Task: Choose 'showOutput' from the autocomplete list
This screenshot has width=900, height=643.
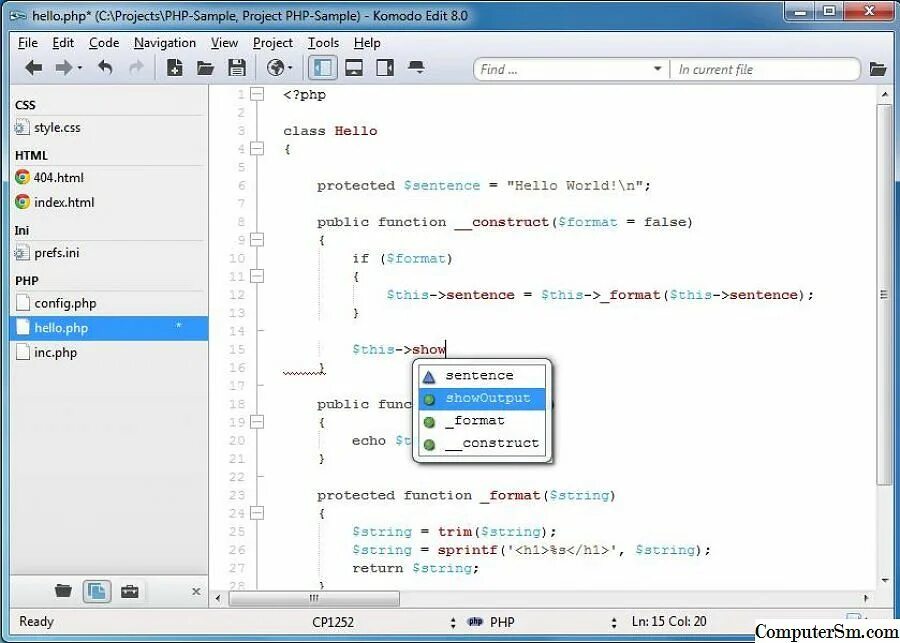Action: click(x=482, y=398)
